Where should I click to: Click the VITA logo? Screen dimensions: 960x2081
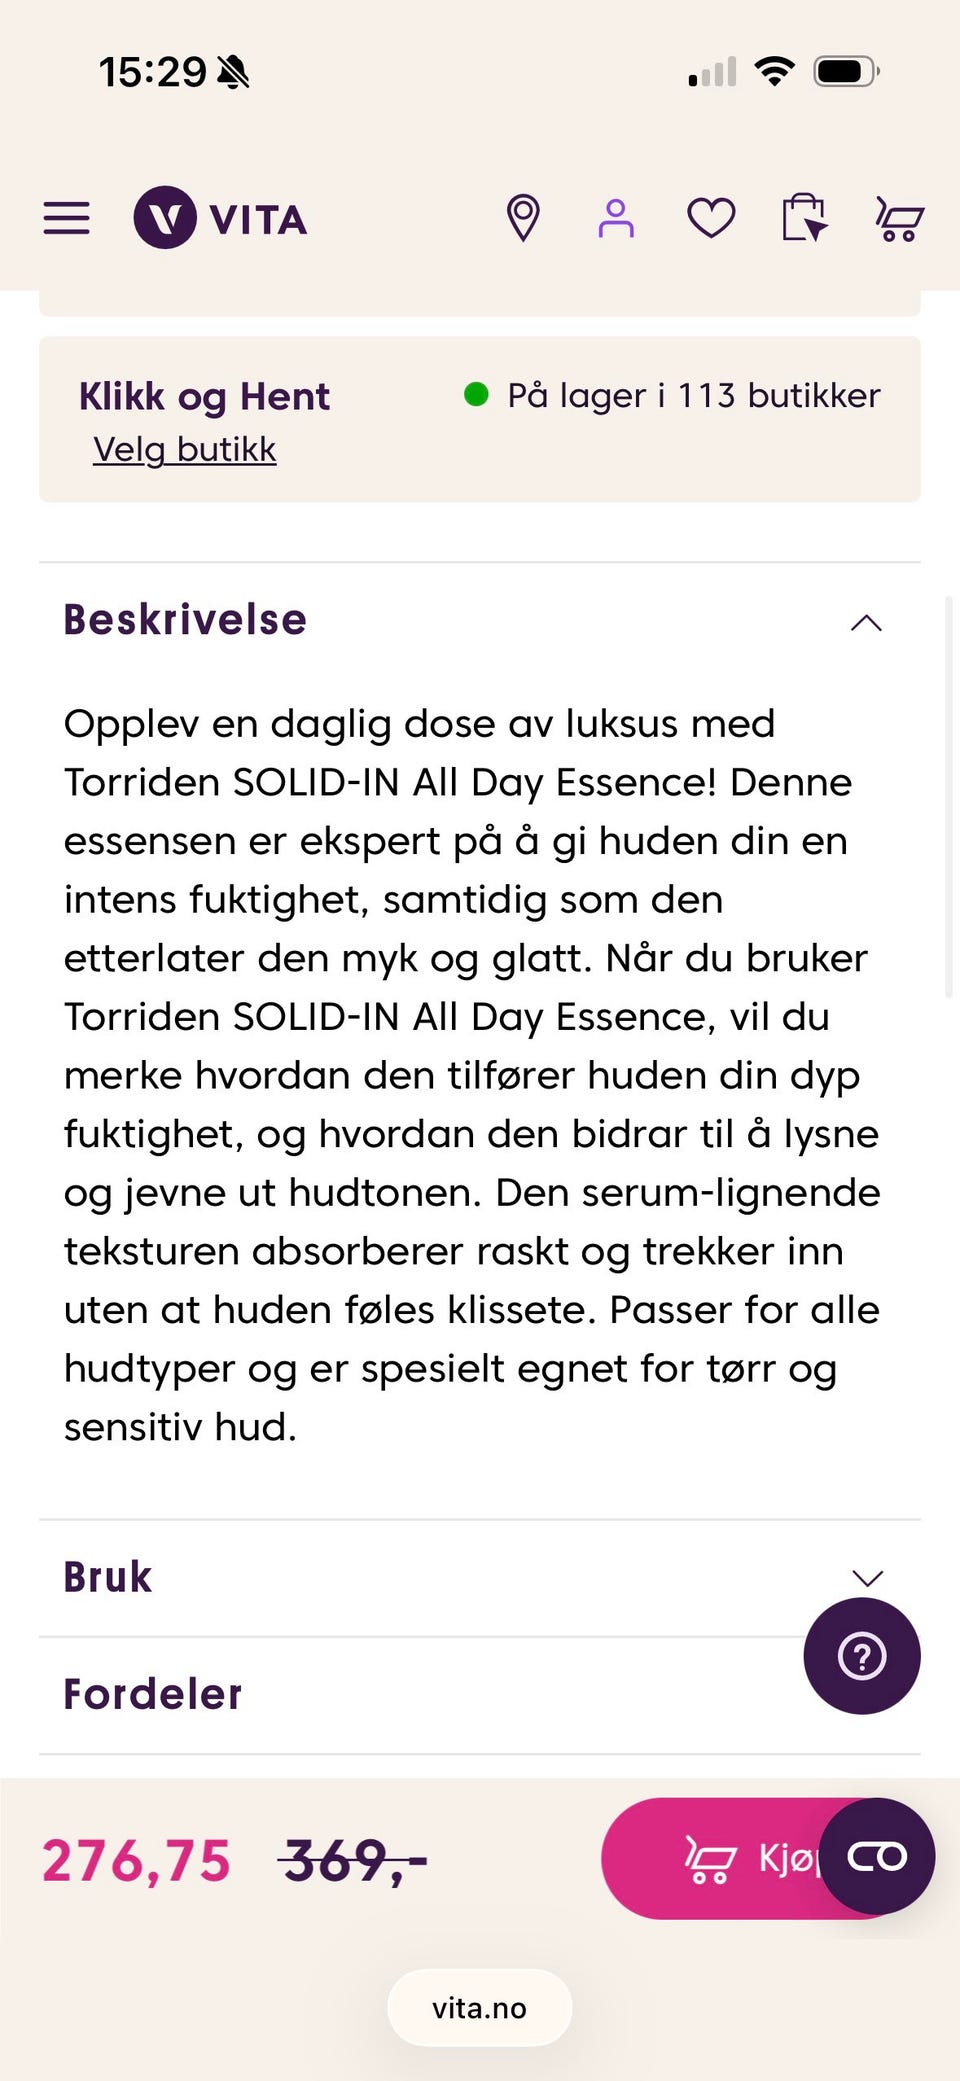click(x=222, y=217)
